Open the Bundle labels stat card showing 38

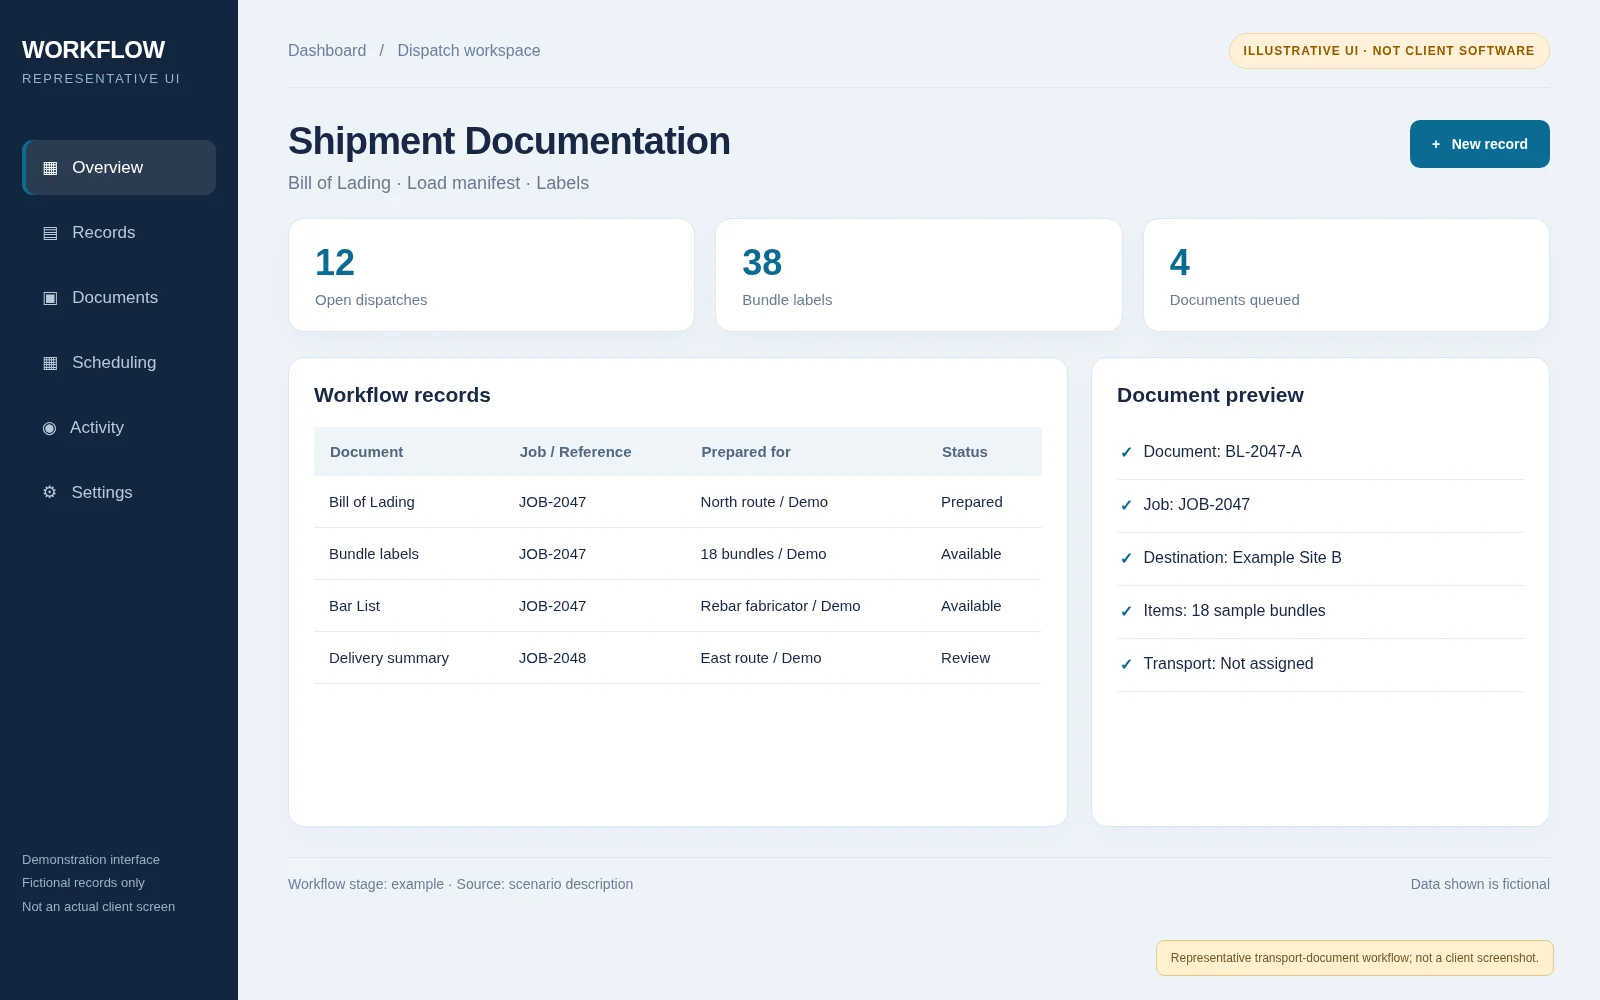click(x=918, y=275)
